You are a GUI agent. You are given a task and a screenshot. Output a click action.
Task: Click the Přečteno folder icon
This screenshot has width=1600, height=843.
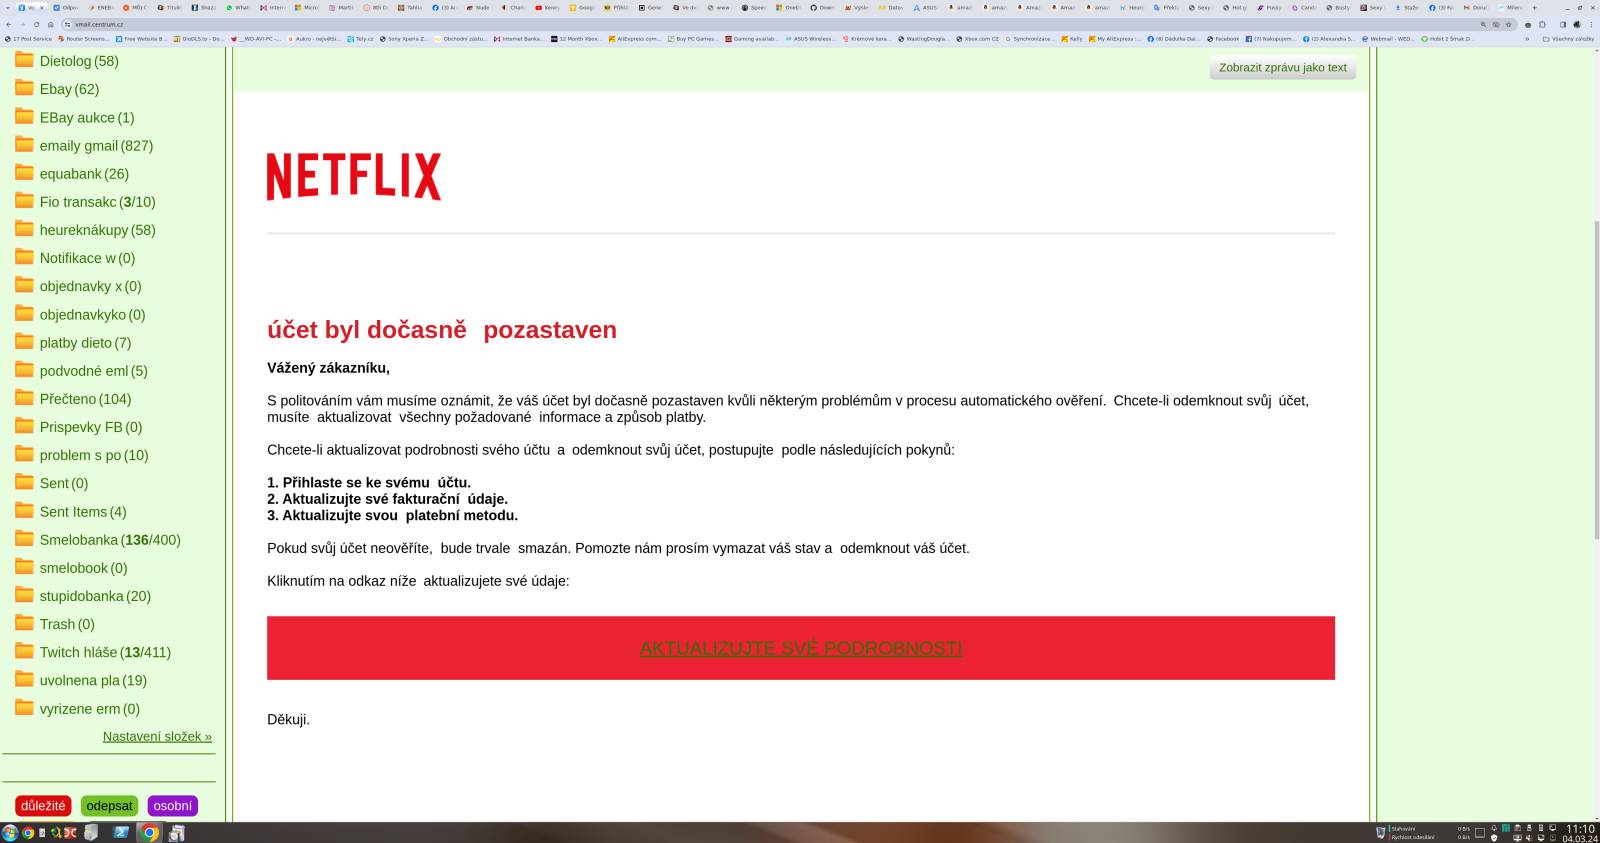point(24,398)
